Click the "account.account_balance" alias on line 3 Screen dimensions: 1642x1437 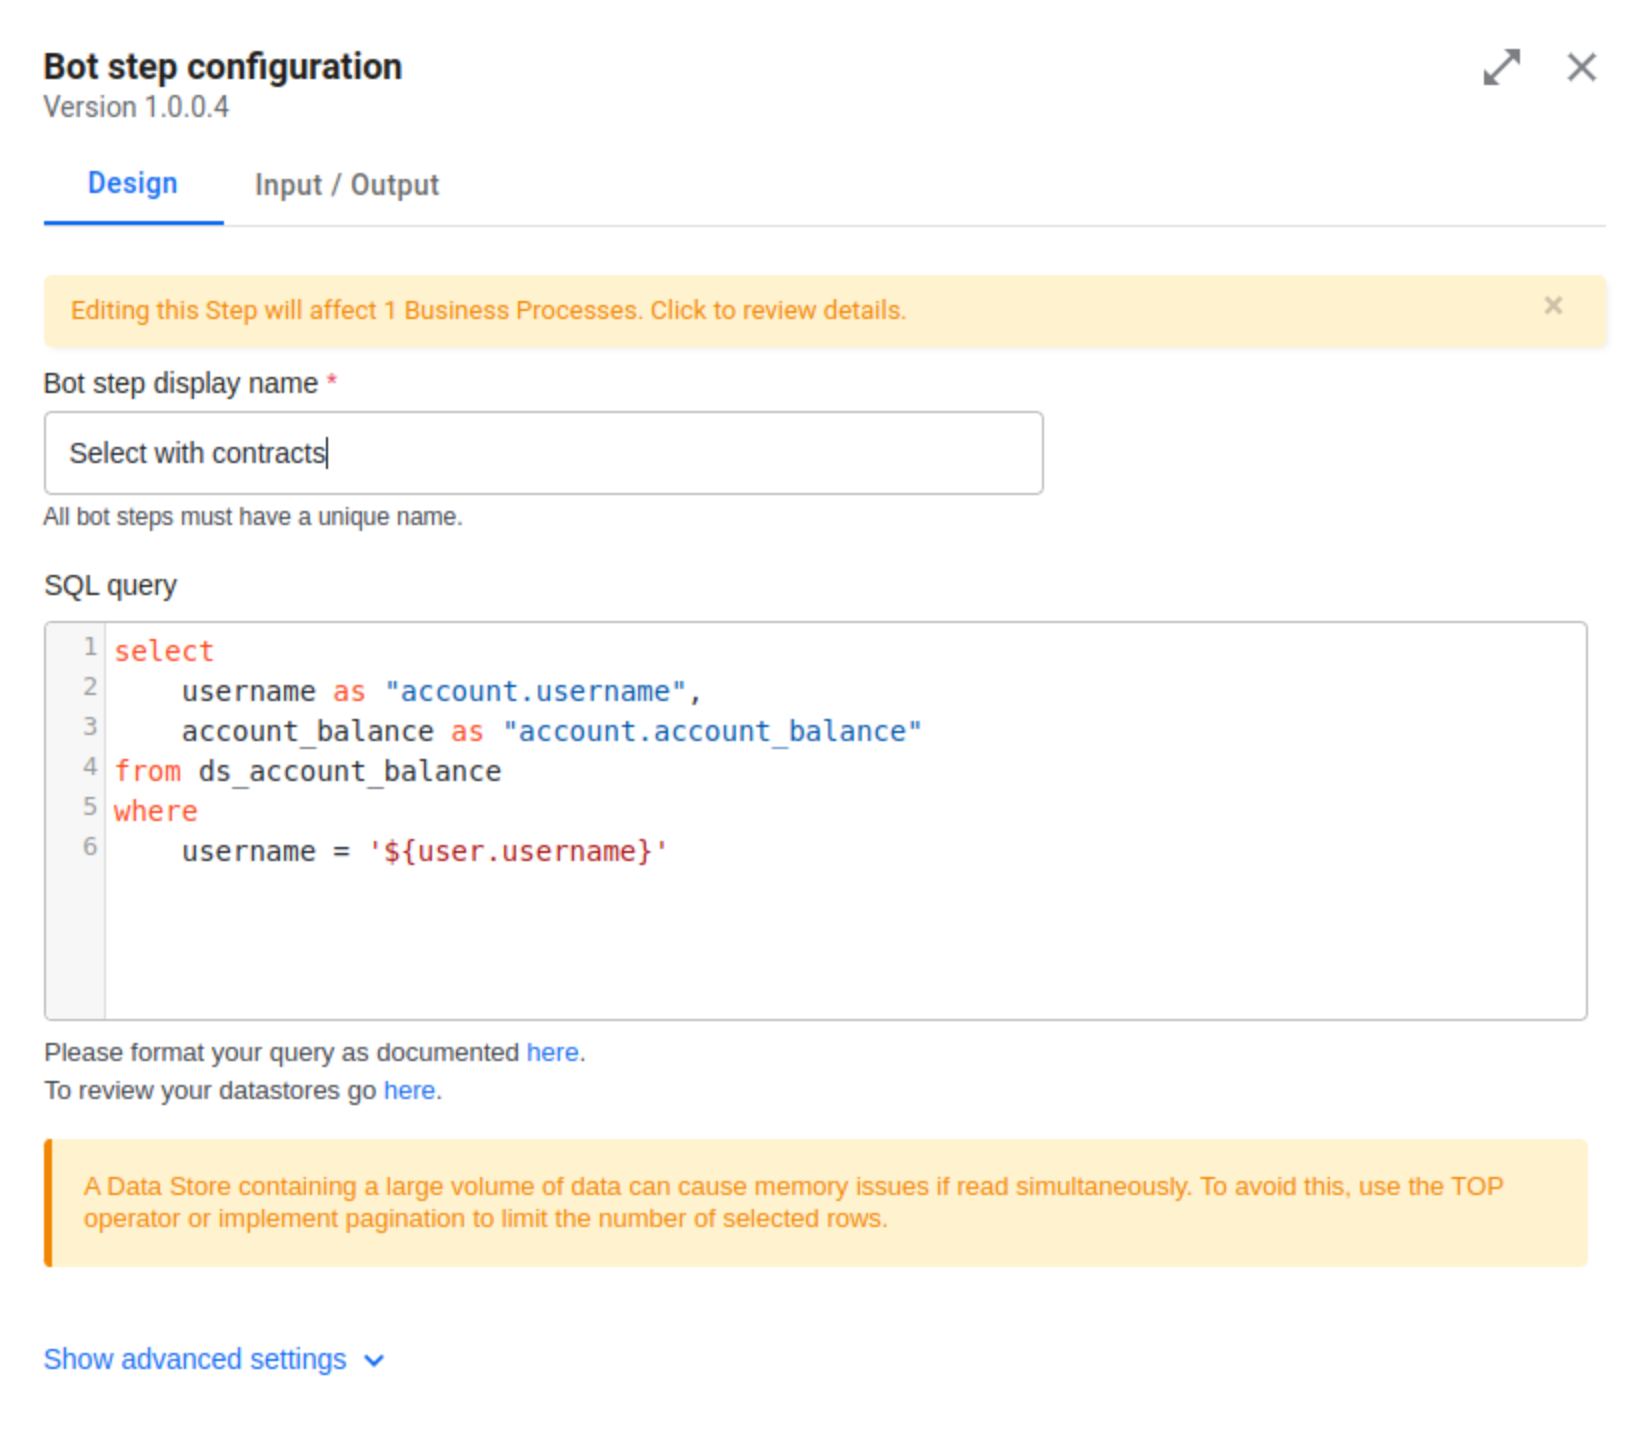pyautogui.click(x=712, y=731)
